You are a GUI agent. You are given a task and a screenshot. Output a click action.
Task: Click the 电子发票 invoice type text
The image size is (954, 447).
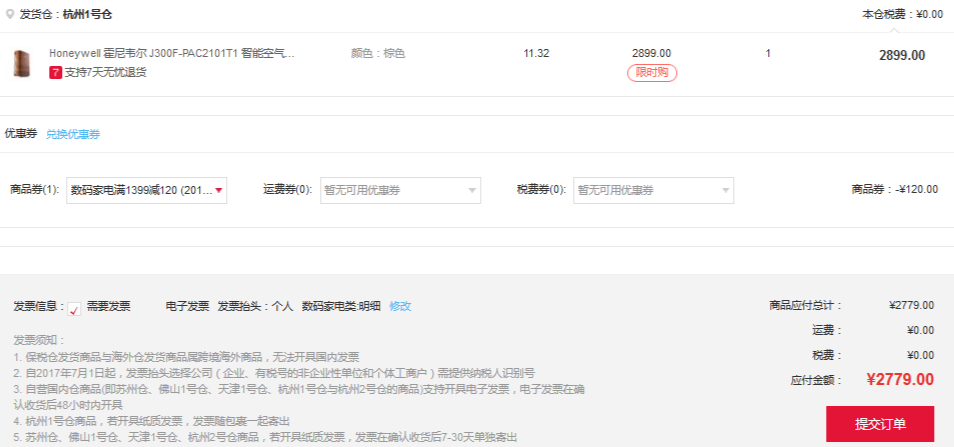(187, 307)
